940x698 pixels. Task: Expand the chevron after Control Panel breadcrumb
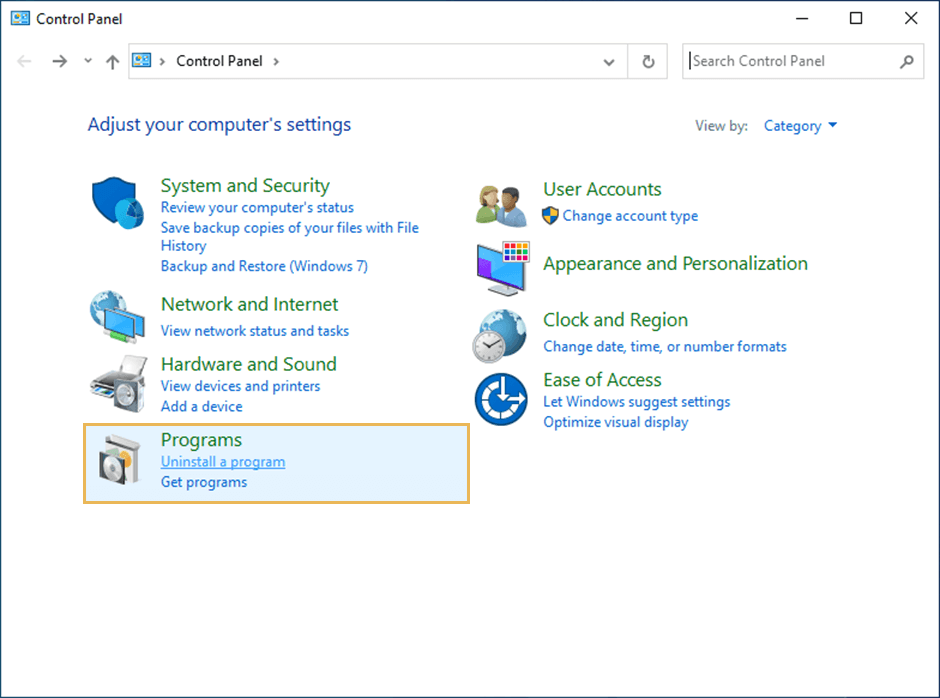276,61
